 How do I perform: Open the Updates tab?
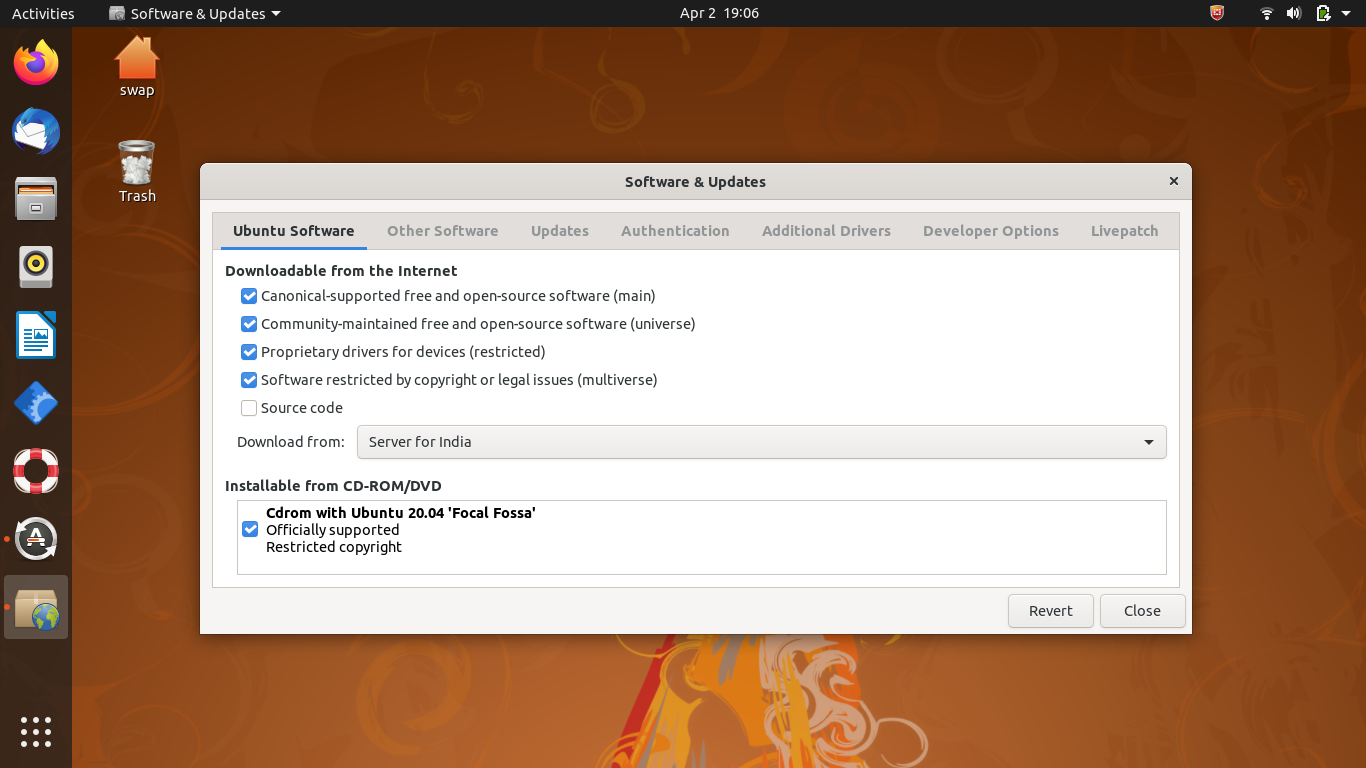coord(560,231)
